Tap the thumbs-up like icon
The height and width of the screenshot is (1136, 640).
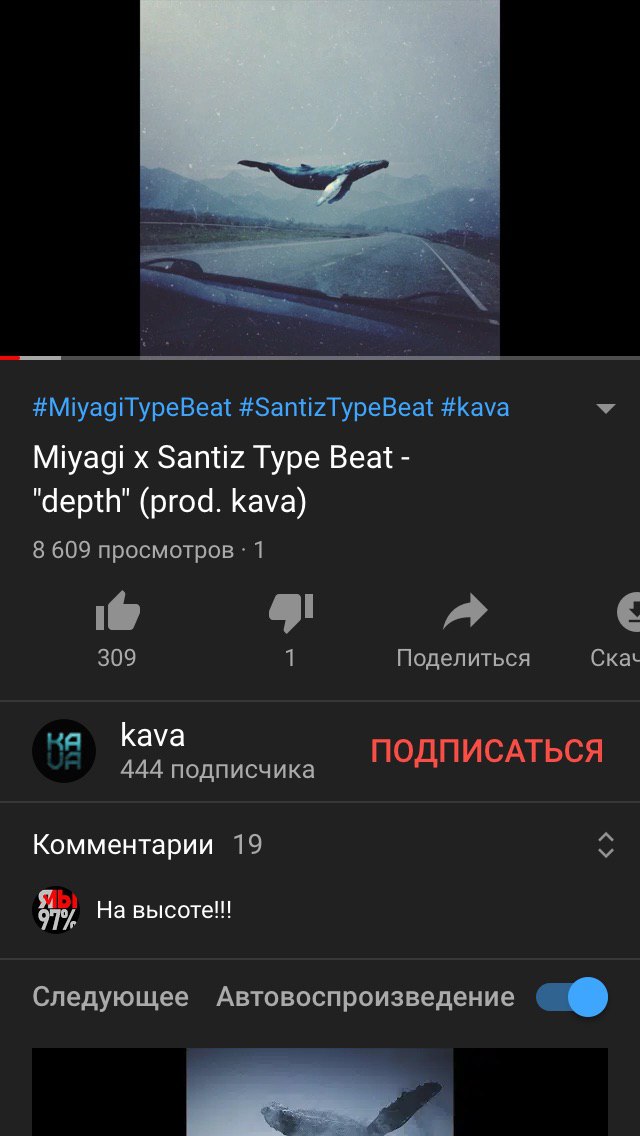[x=117, y=612]
